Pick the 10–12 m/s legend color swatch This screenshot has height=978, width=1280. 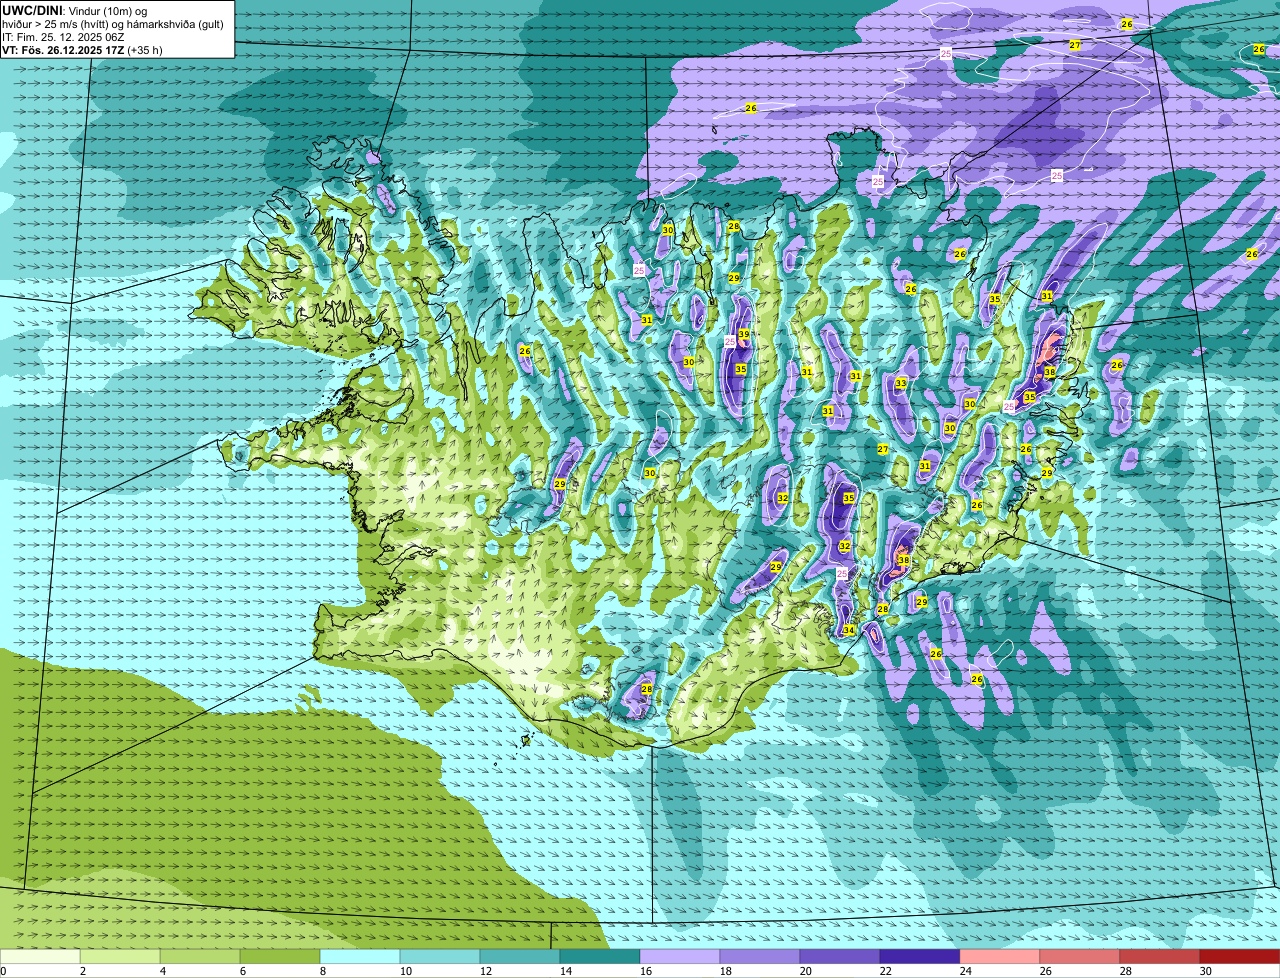coord(440,957)
